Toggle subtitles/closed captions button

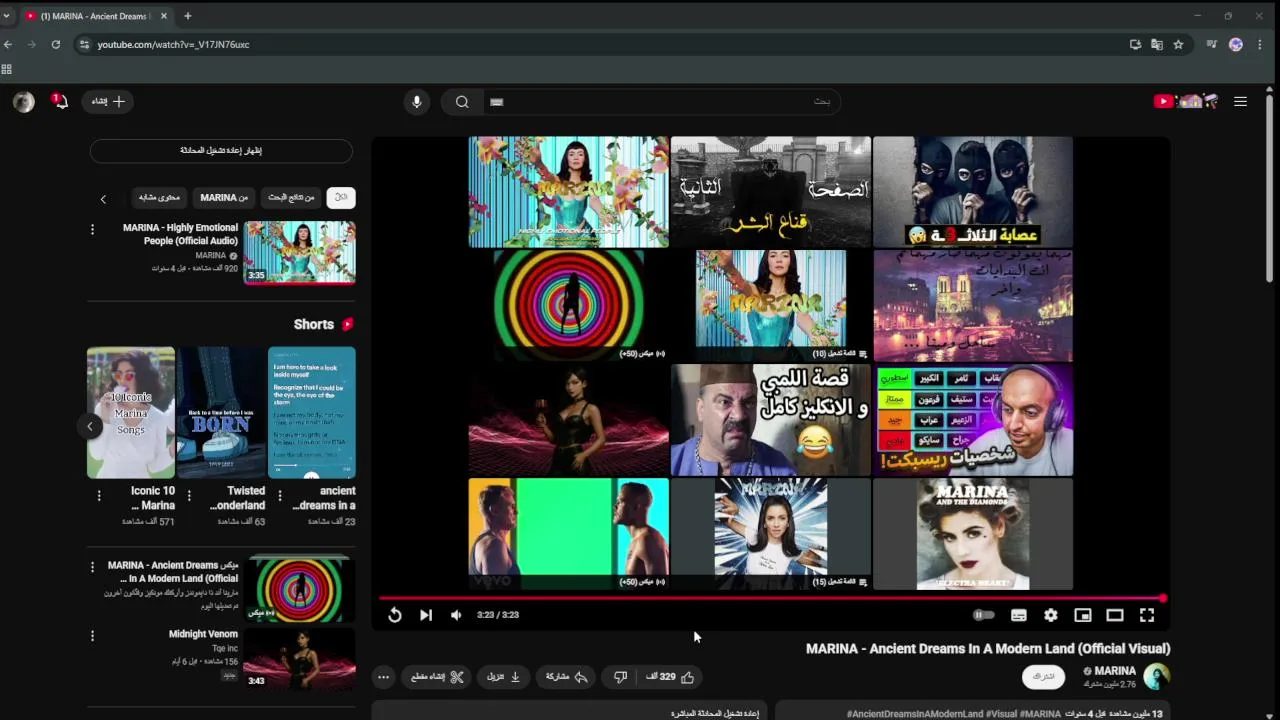click(1019, 615)
